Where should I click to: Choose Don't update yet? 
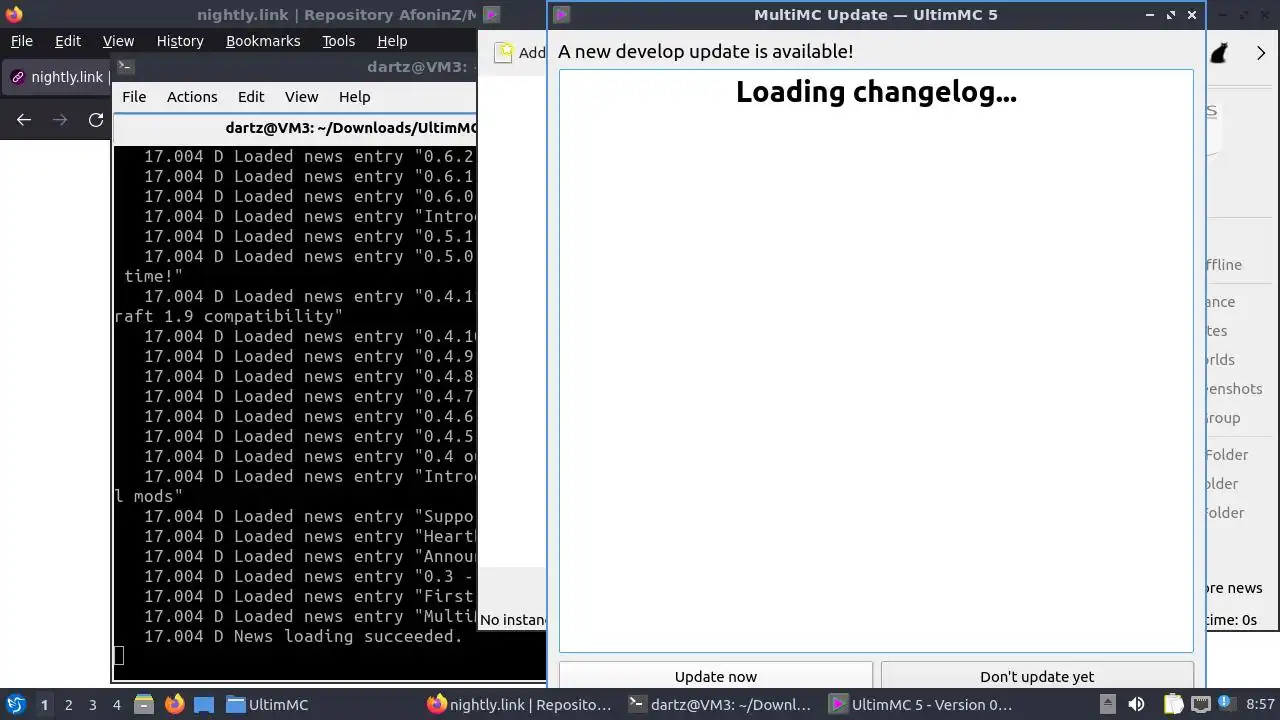(1036, 676)
